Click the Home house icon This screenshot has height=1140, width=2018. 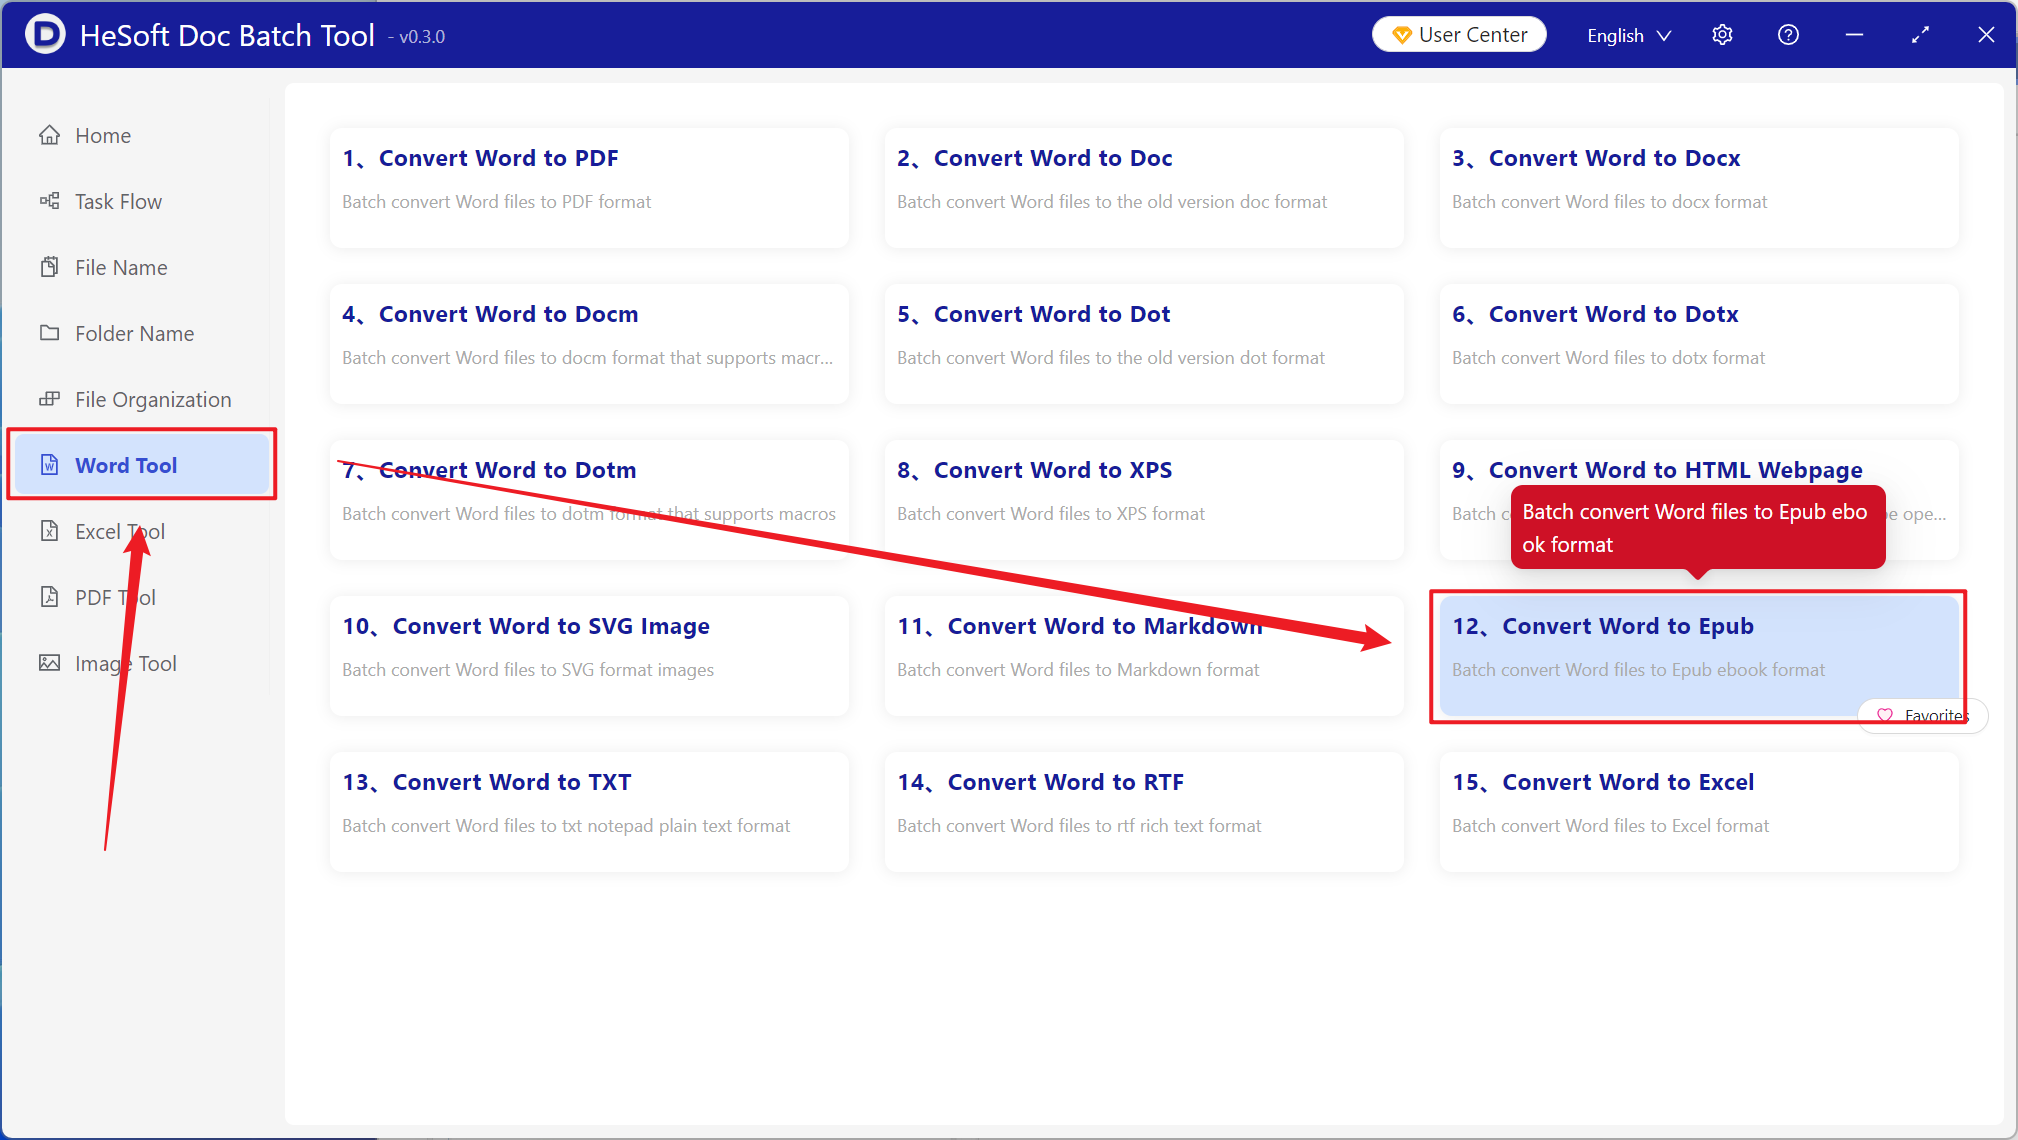(49, 135)
